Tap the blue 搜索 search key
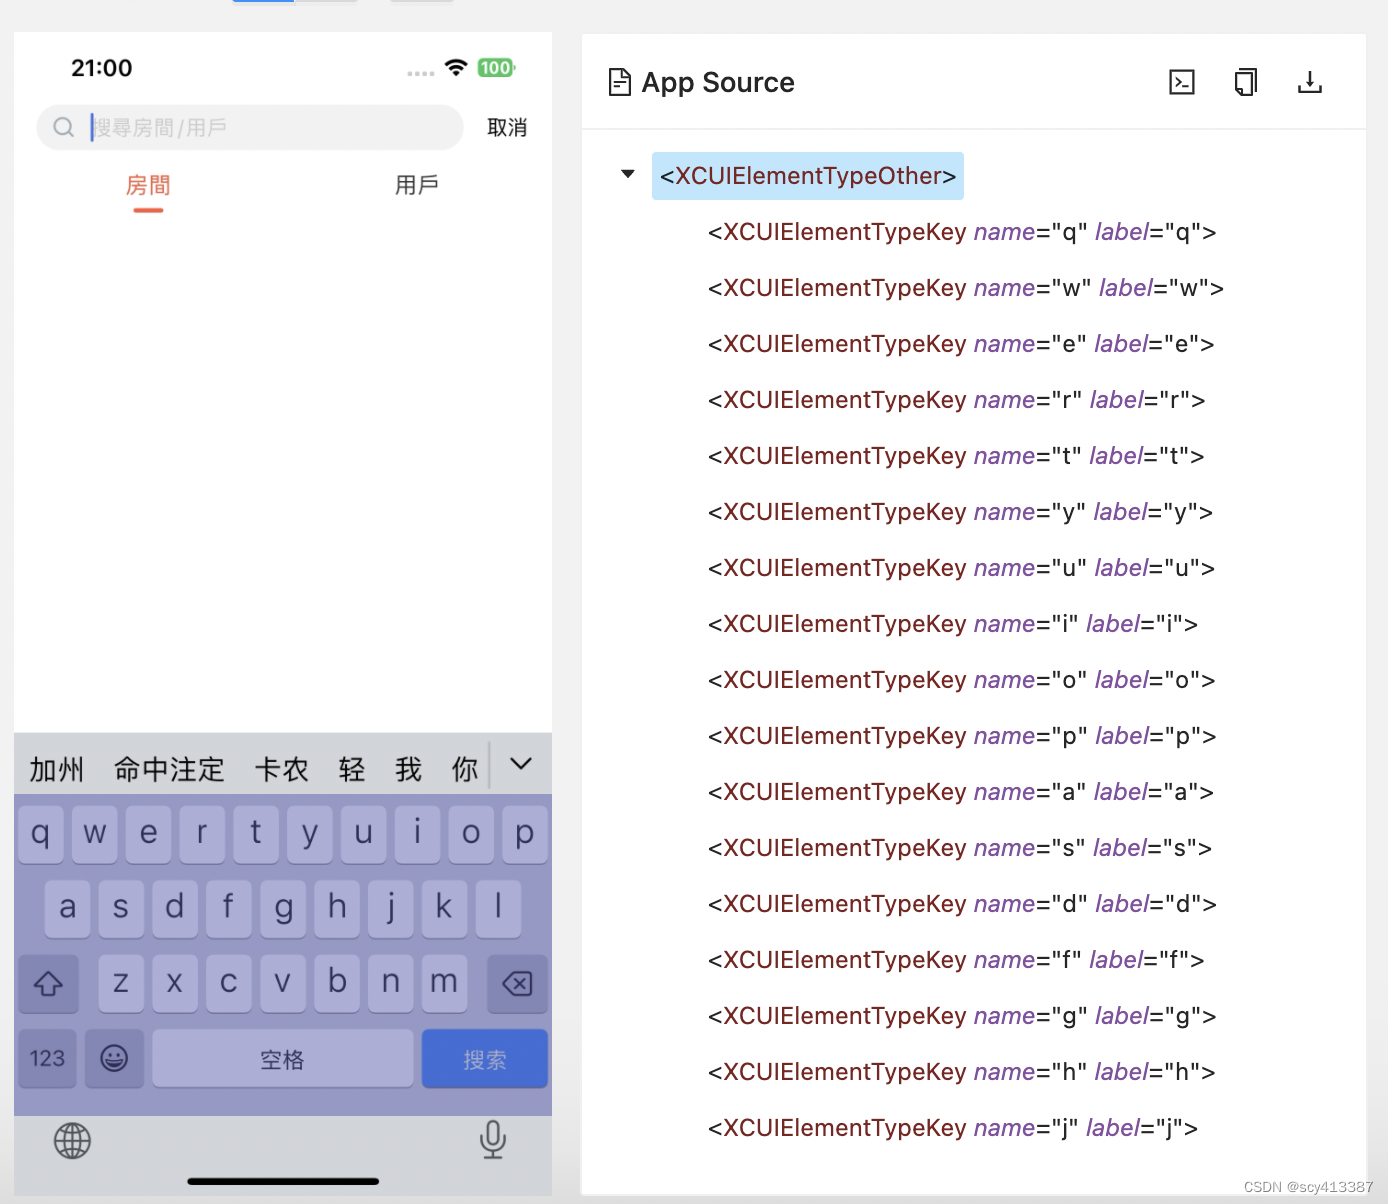This screenshot has height=1204, width=1388. point(485,1058)
